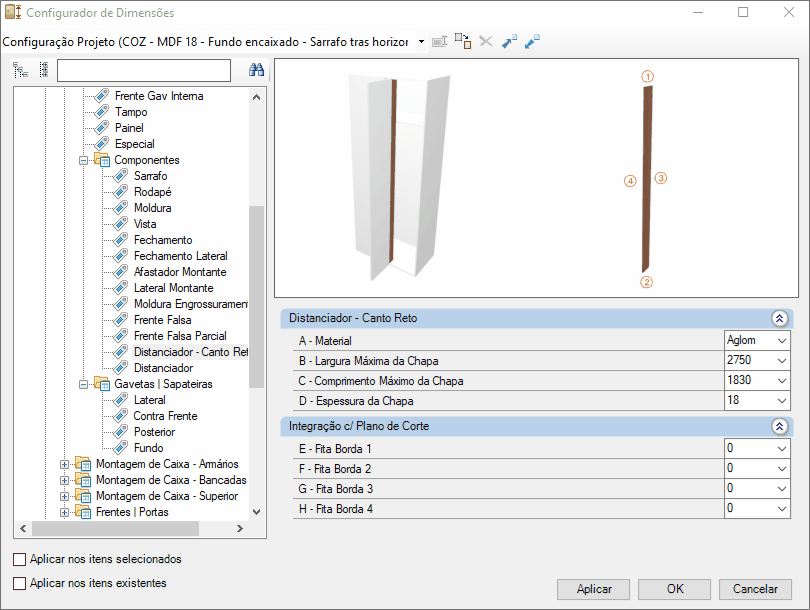This screenshot has width=810, height=610.
Task: Click the tree horizontal scrollbar thumb
Action: coord(115,528)
